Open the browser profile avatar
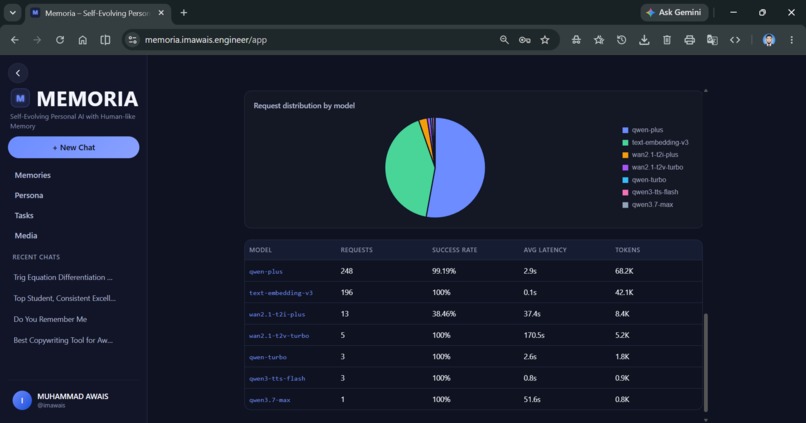The image size is (806, 423). tap(768, 40)
